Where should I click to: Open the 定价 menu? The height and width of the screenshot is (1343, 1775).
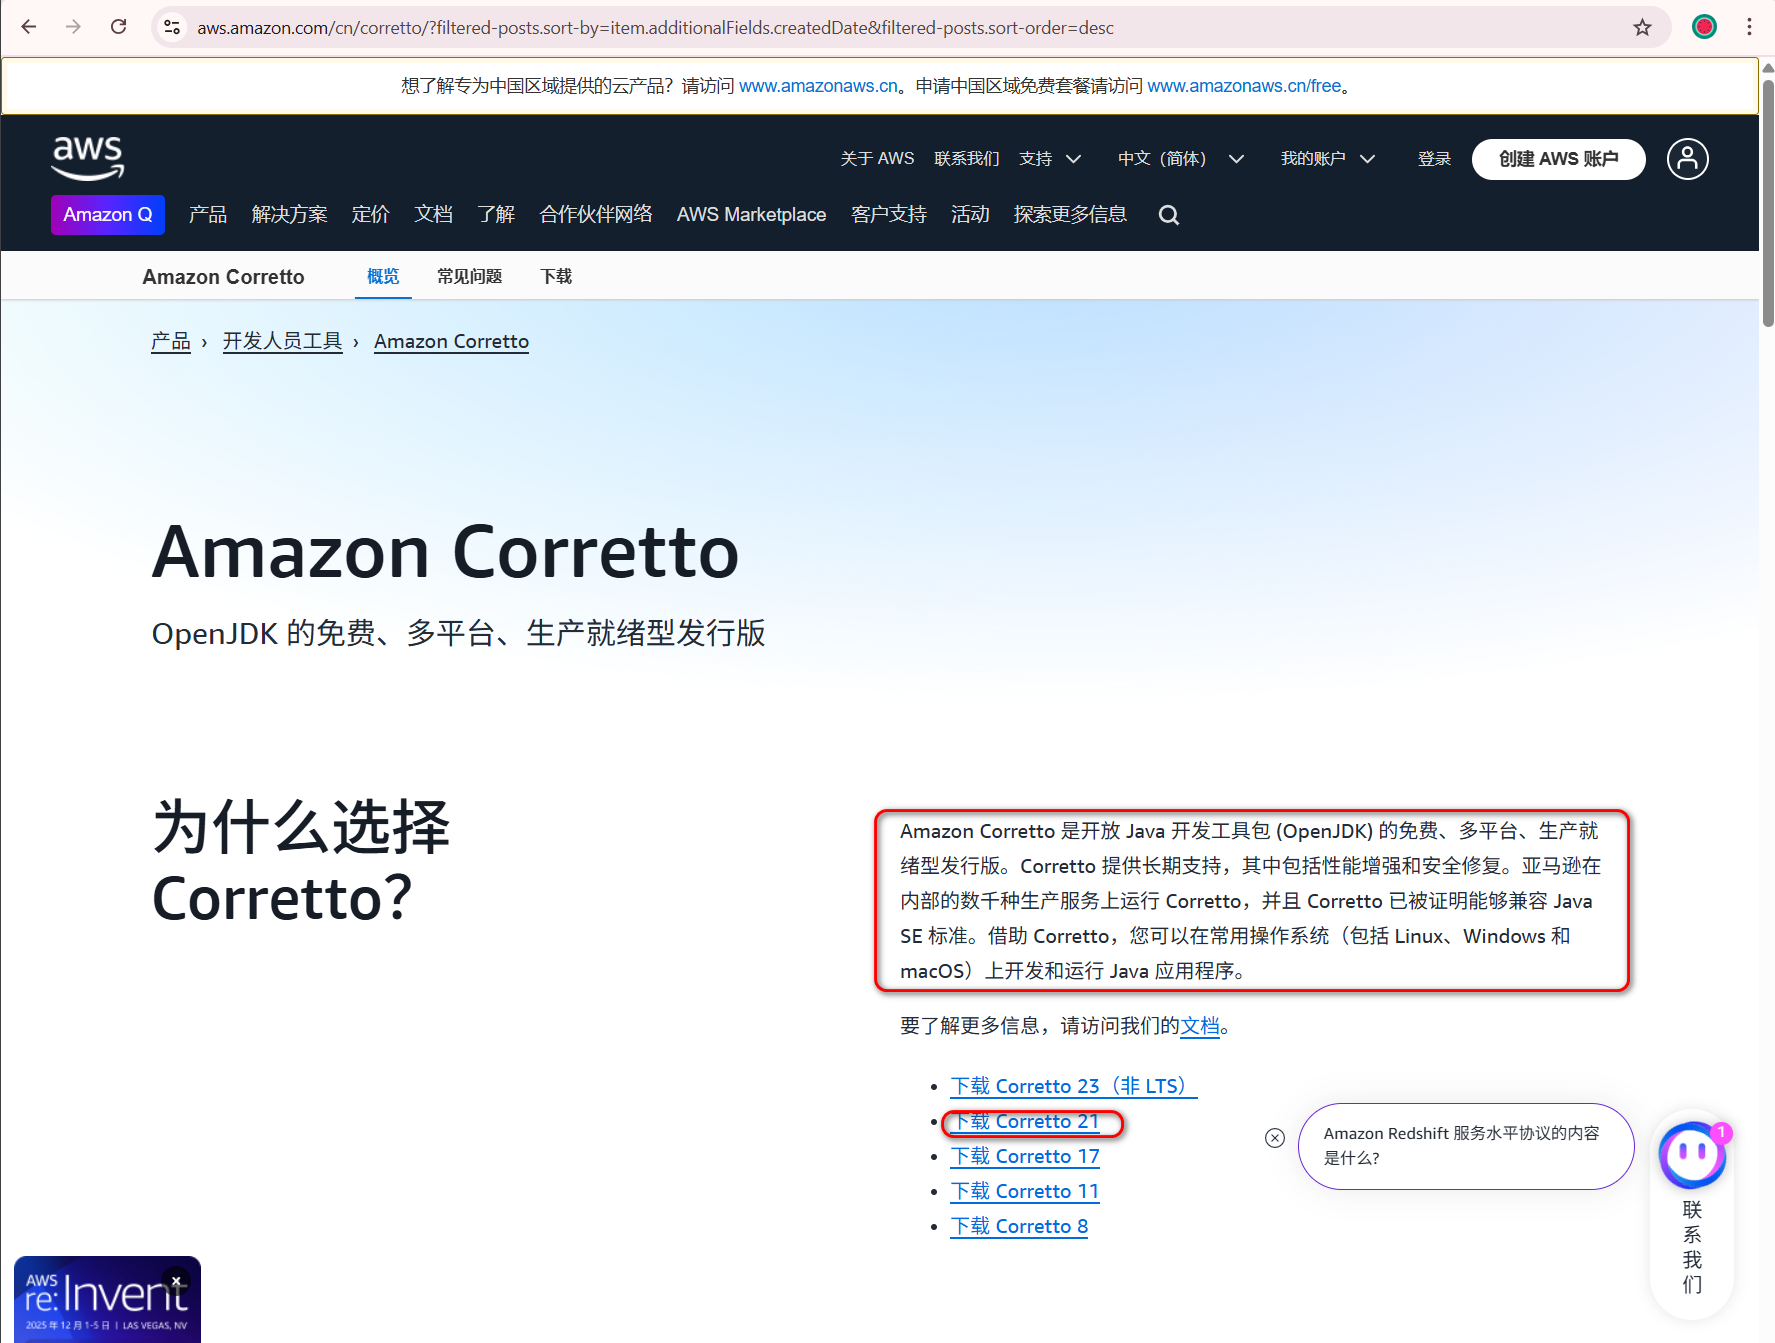point(370,215)
